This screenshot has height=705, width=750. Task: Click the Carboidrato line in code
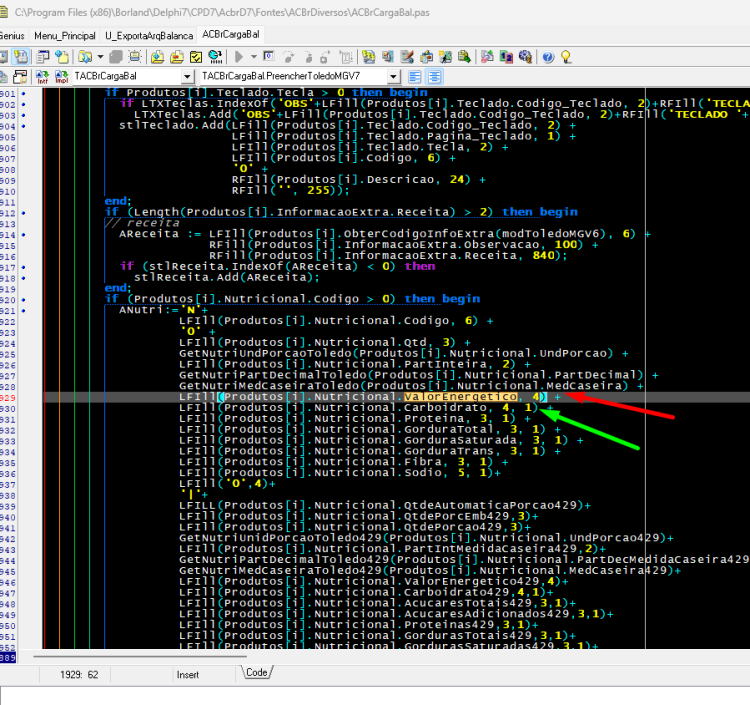click(x=365, y=408)
